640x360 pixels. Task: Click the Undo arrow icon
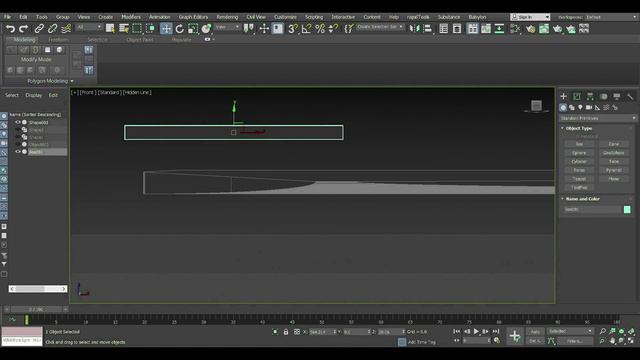tap(11, 29)
